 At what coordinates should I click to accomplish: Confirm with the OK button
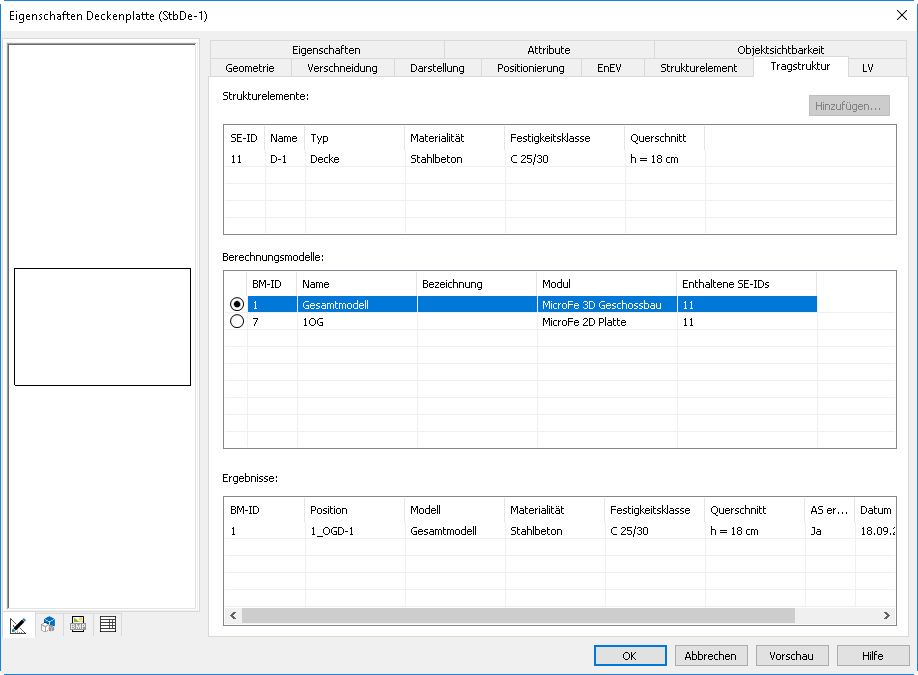(630, 656)
